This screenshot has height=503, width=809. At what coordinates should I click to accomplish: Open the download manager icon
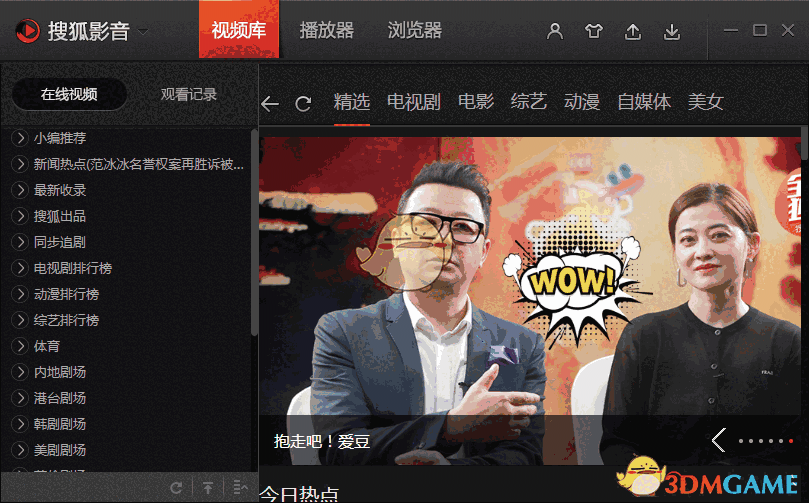pos(672,31)
